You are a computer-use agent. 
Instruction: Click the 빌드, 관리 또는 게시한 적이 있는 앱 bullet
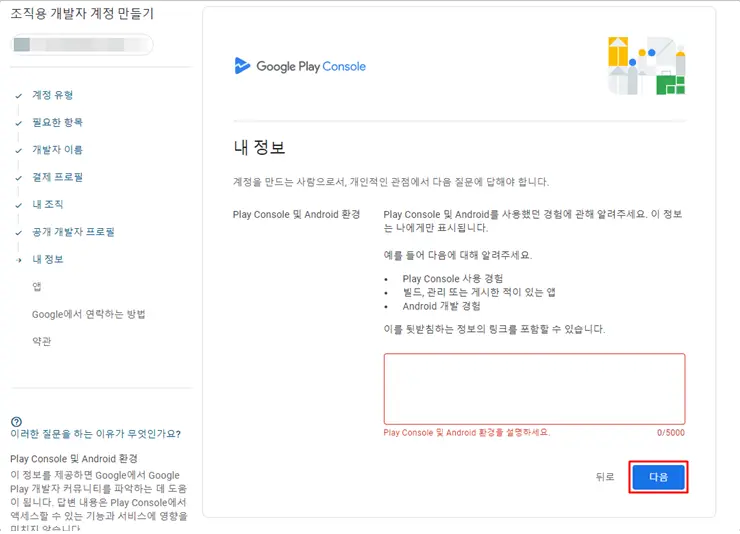[479, 292]
